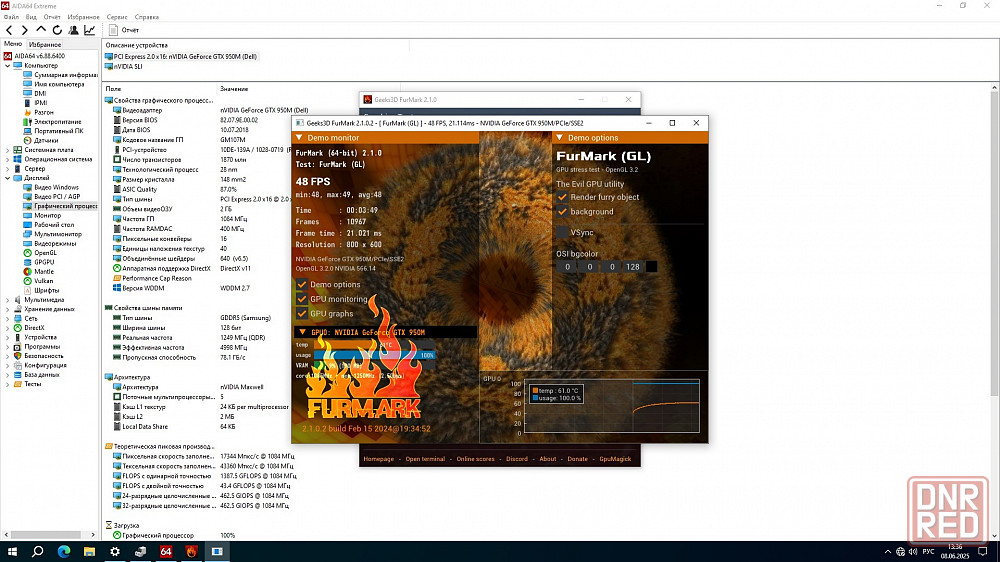
Task: Enable VSync checkbox
Action: point(562,233)
